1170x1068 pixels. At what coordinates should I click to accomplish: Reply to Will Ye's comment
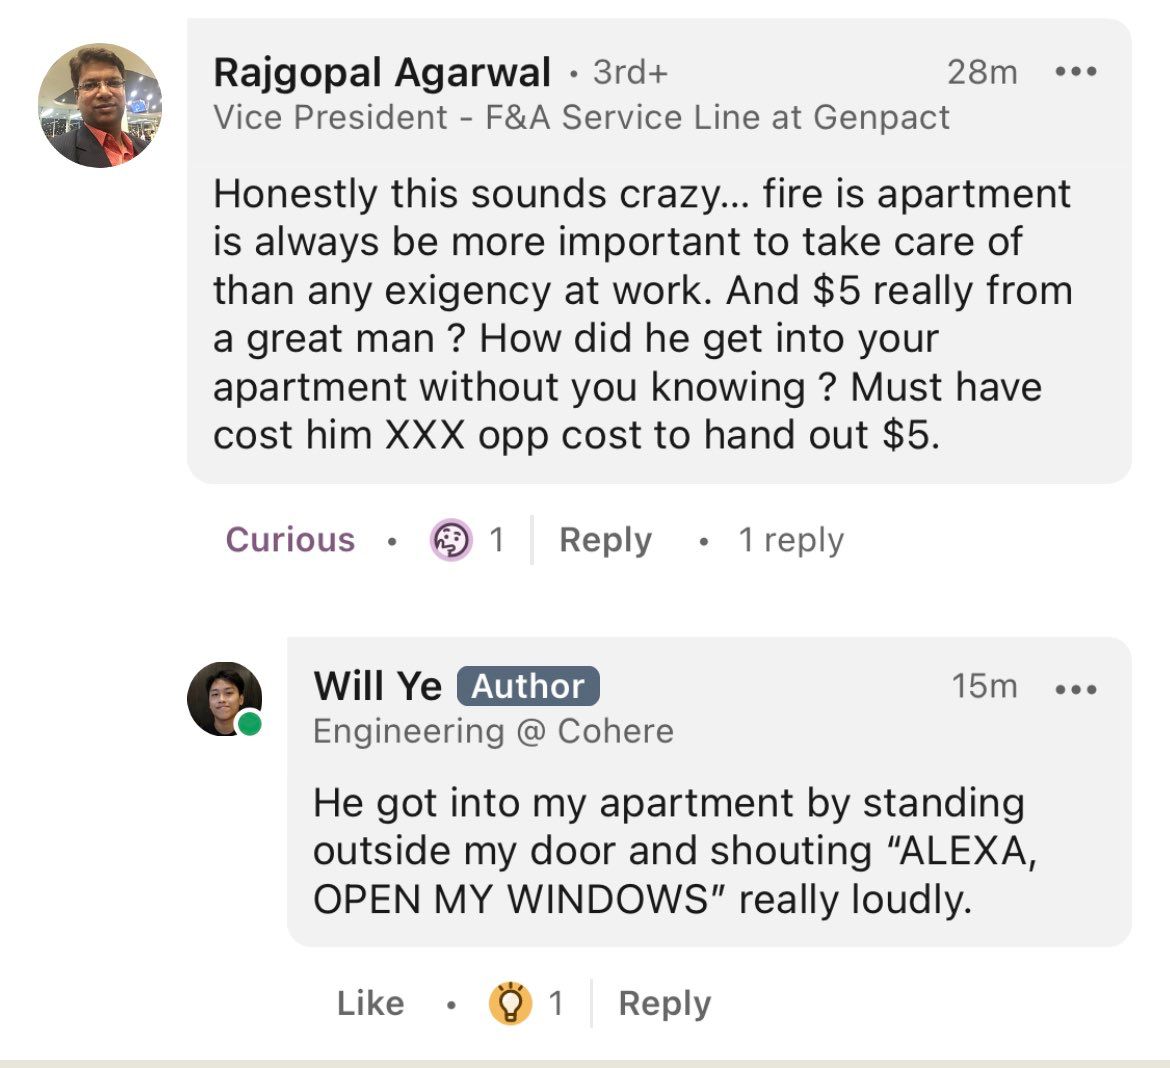tap(664, 1003)
